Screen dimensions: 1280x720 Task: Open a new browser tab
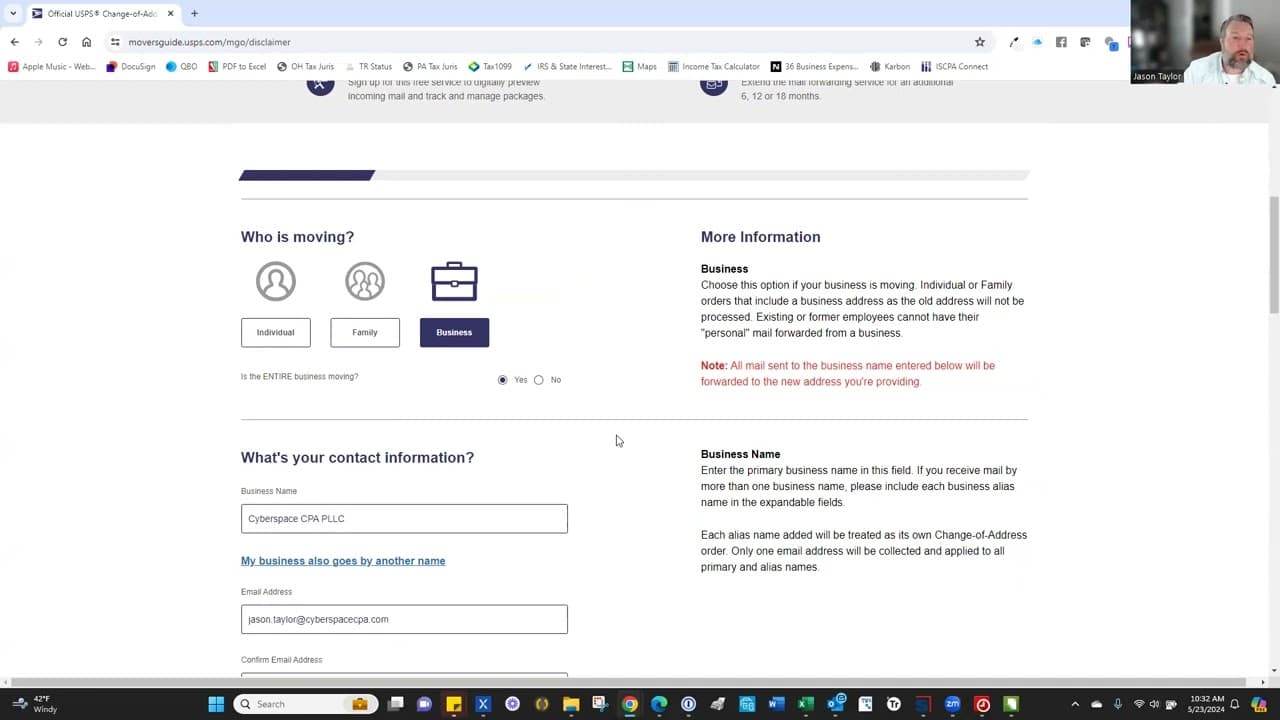pyautogui.click(x=194, y=13)
